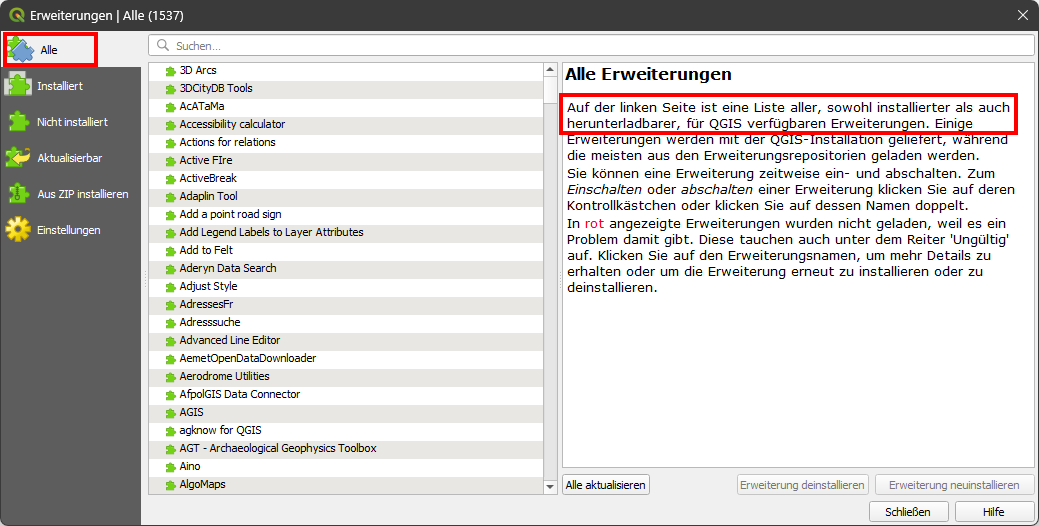The height and width of the screenshot is (526, 1039).
Task: Click plugin icon beside AdressesFr
Action: coord(170,305)
